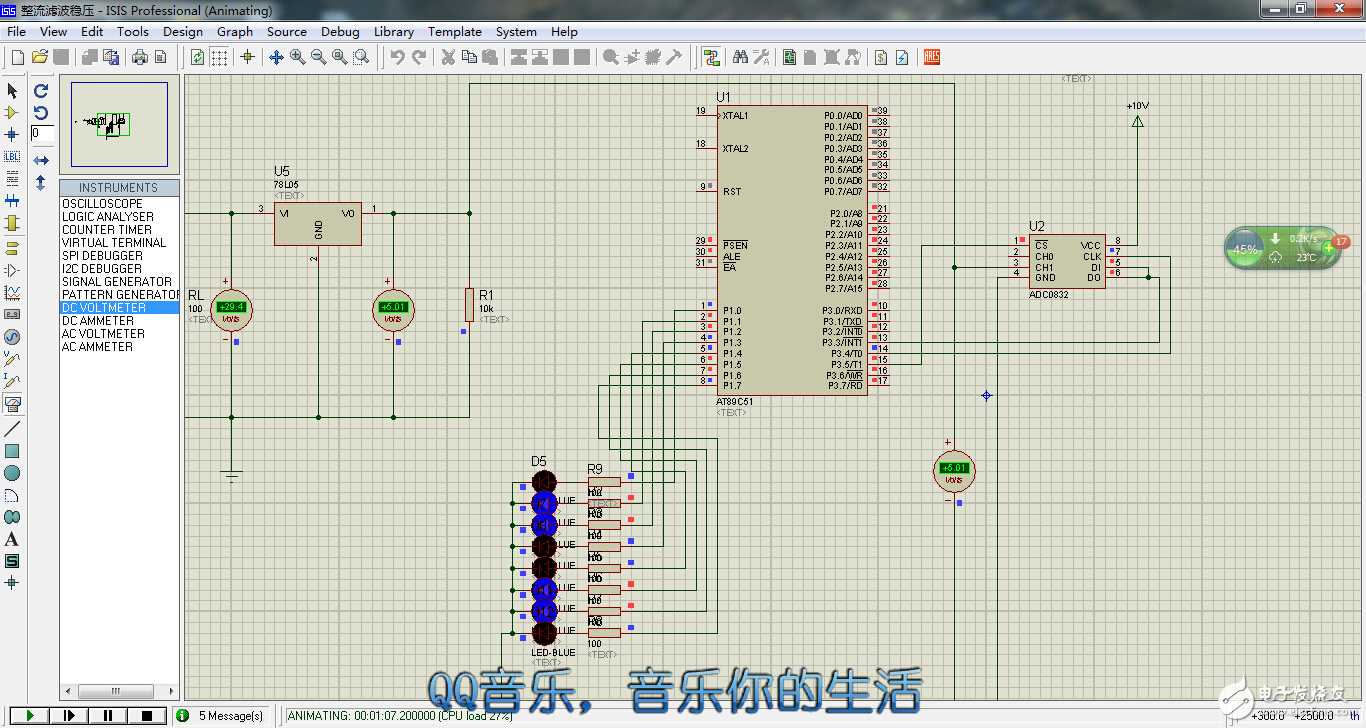The height and width of the screenshot is (728, 1366).
Task: Toggle the grid dots display
Action: tap(219, 57)
